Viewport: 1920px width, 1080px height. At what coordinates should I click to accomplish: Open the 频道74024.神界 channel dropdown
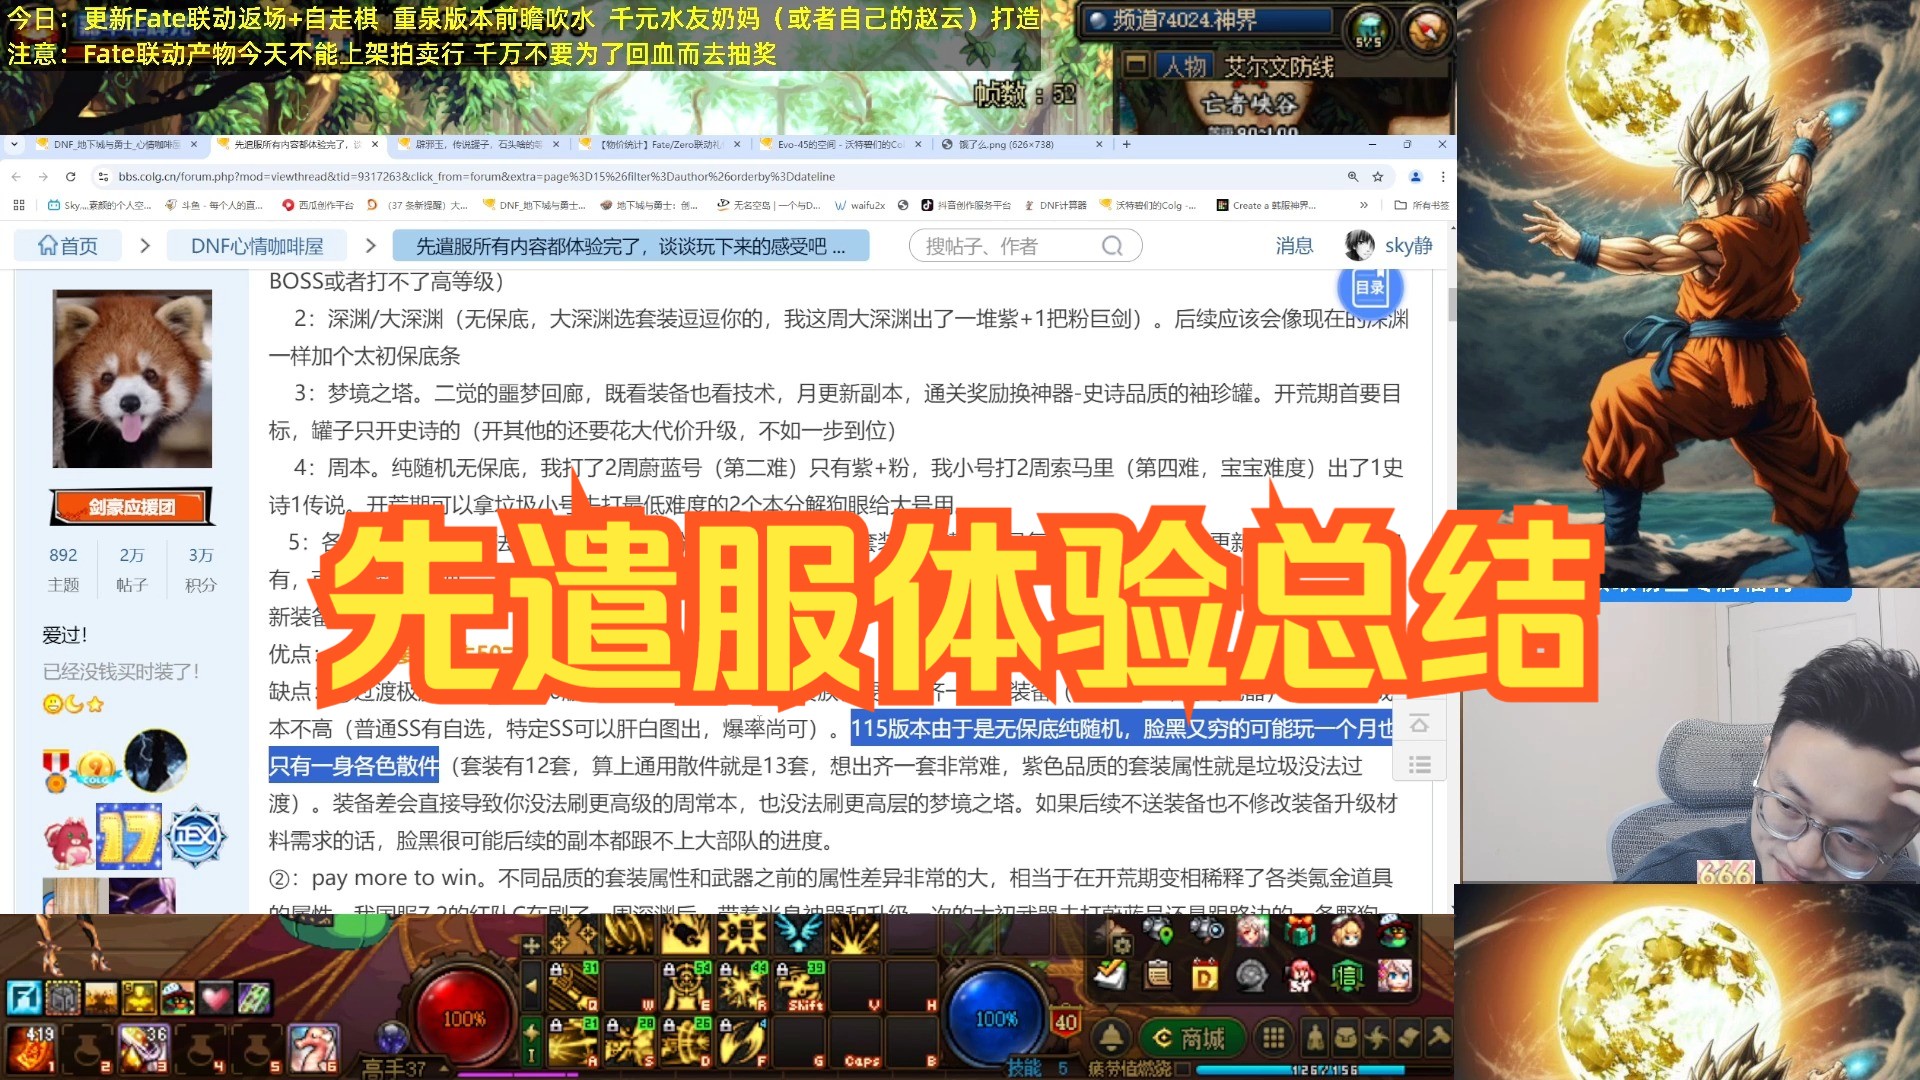(x=1208, y=20)
